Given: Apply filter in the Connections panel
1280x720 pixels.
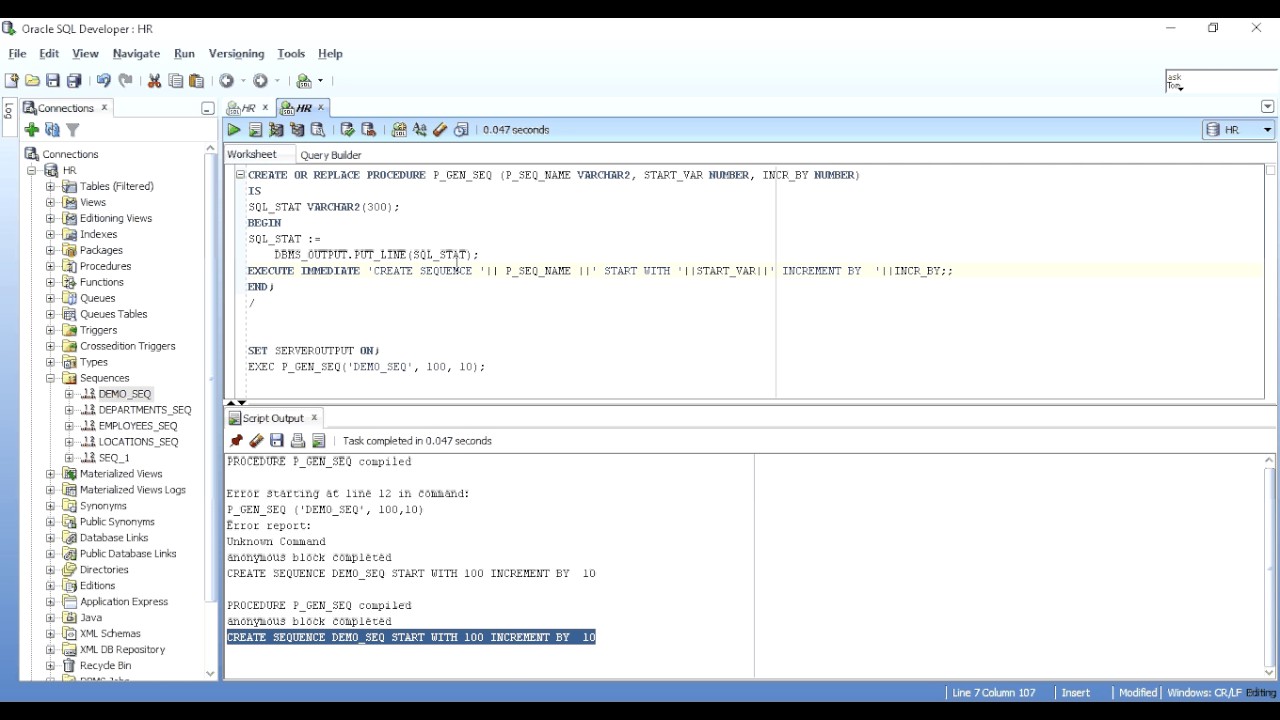Looking at the screenshot, I should [x=73, y=130].
